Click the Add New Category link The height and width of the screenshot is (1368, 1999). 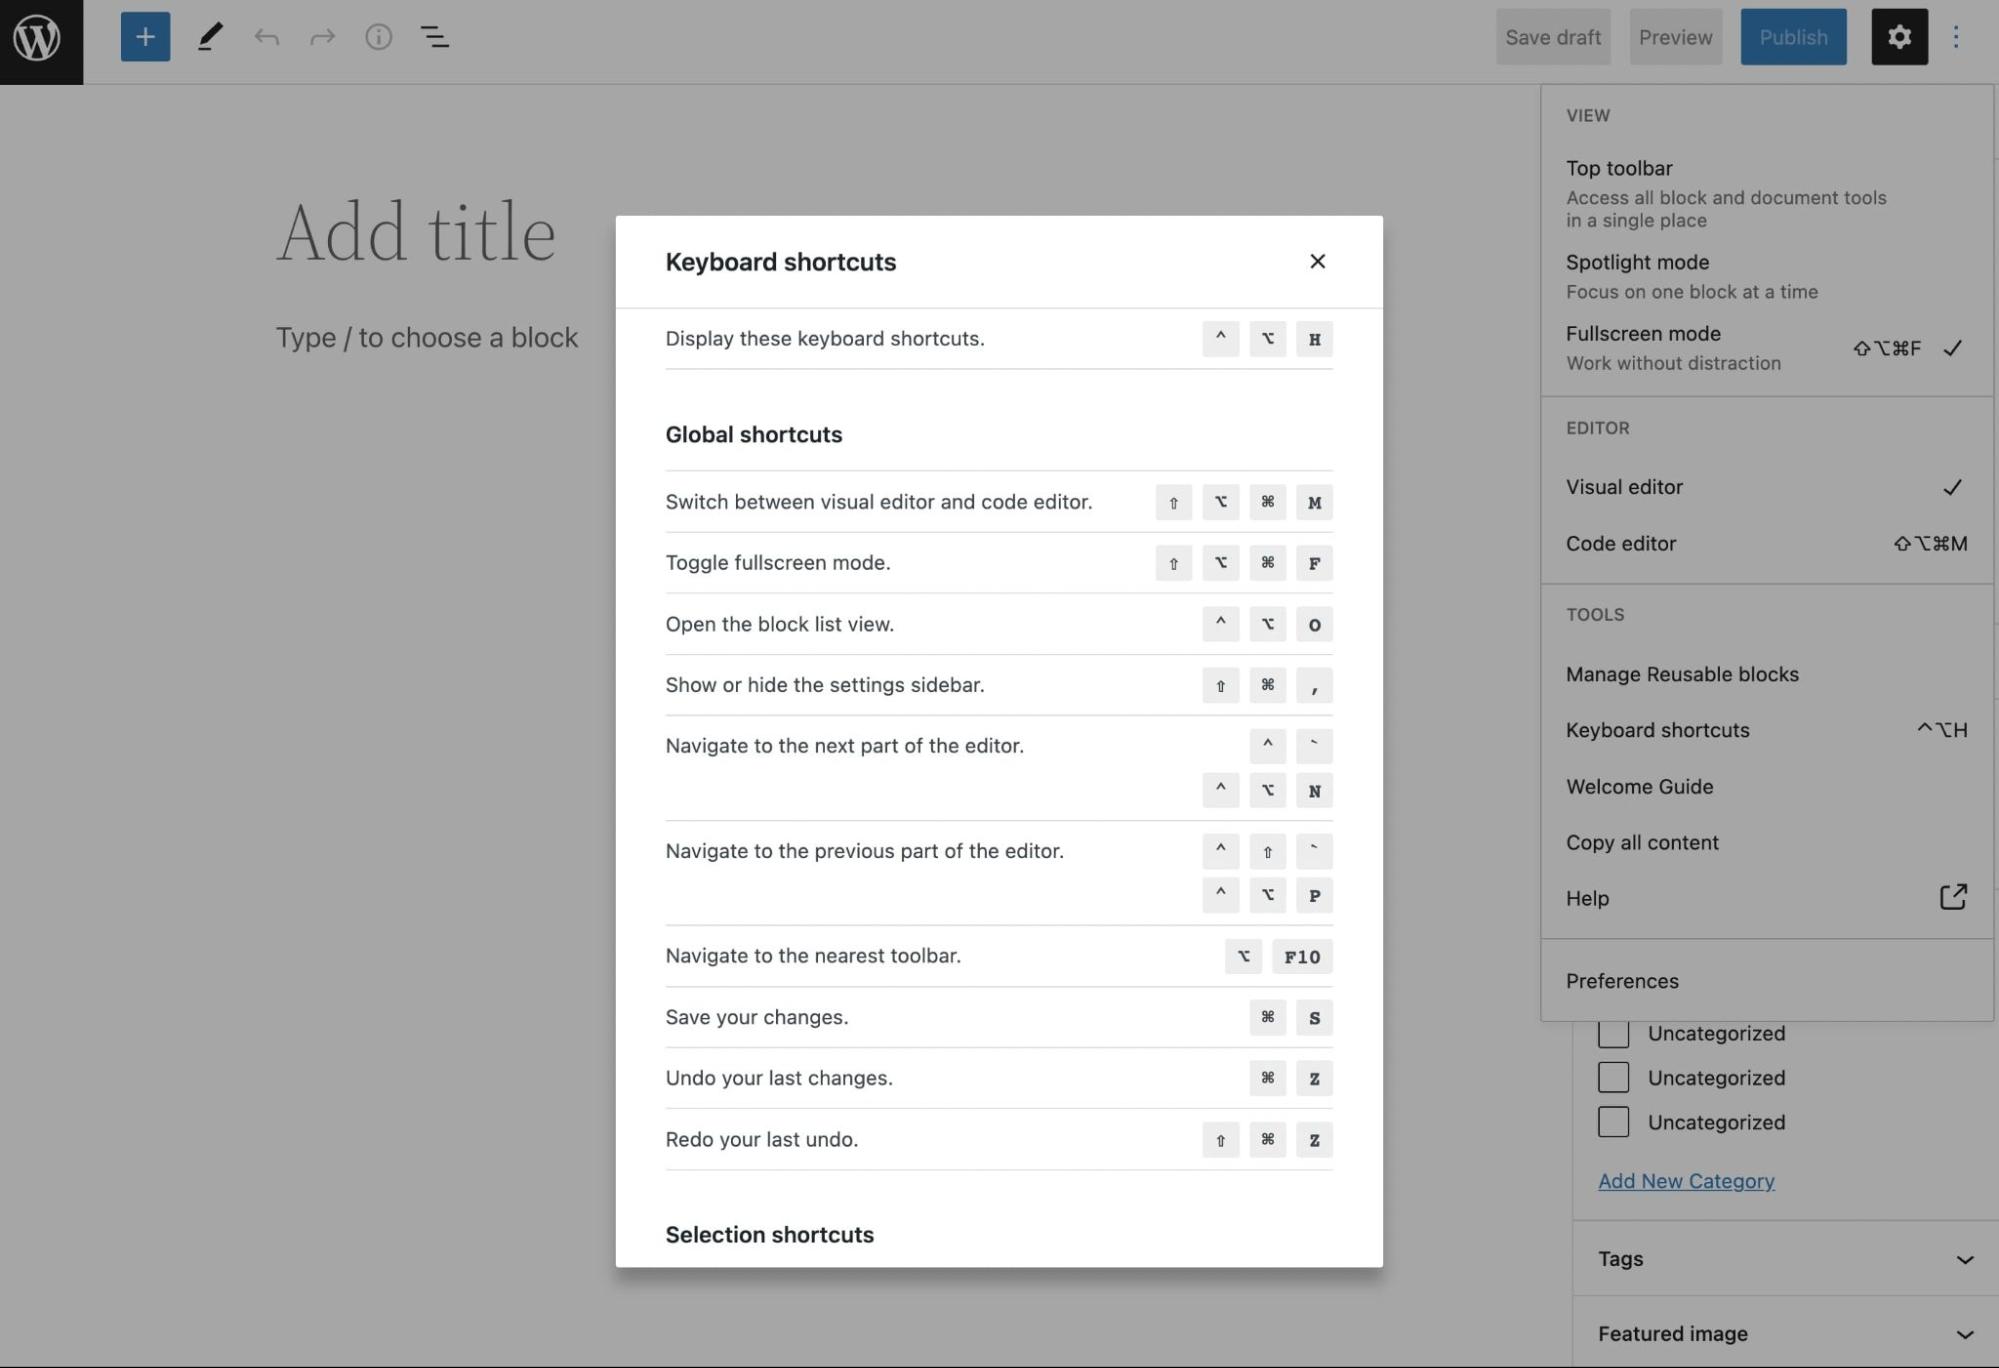point(1685,1181)
